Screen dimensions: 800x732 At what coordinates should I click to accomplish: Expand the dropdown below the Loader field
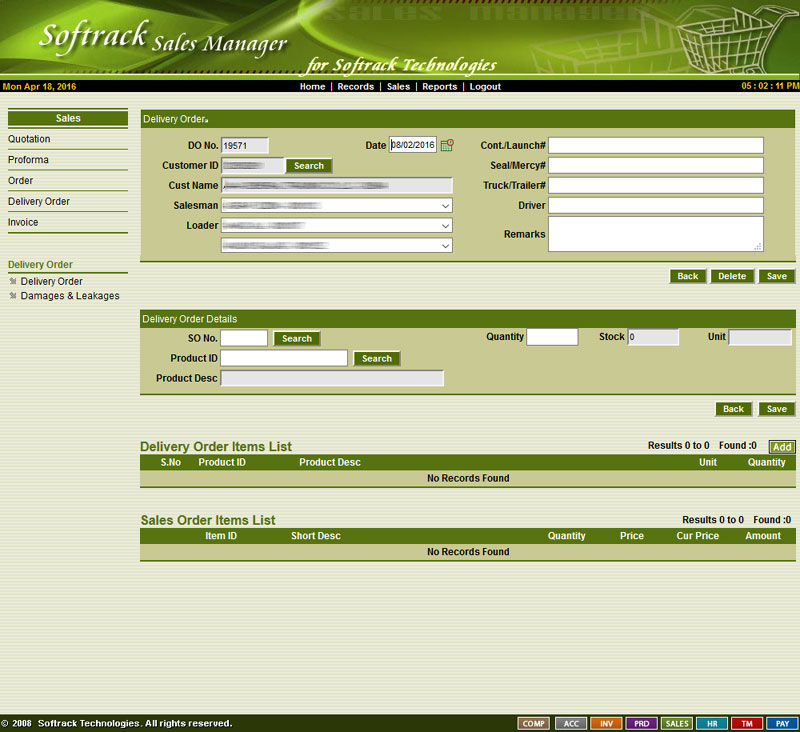pyautogui.click(x=445, y=245)
